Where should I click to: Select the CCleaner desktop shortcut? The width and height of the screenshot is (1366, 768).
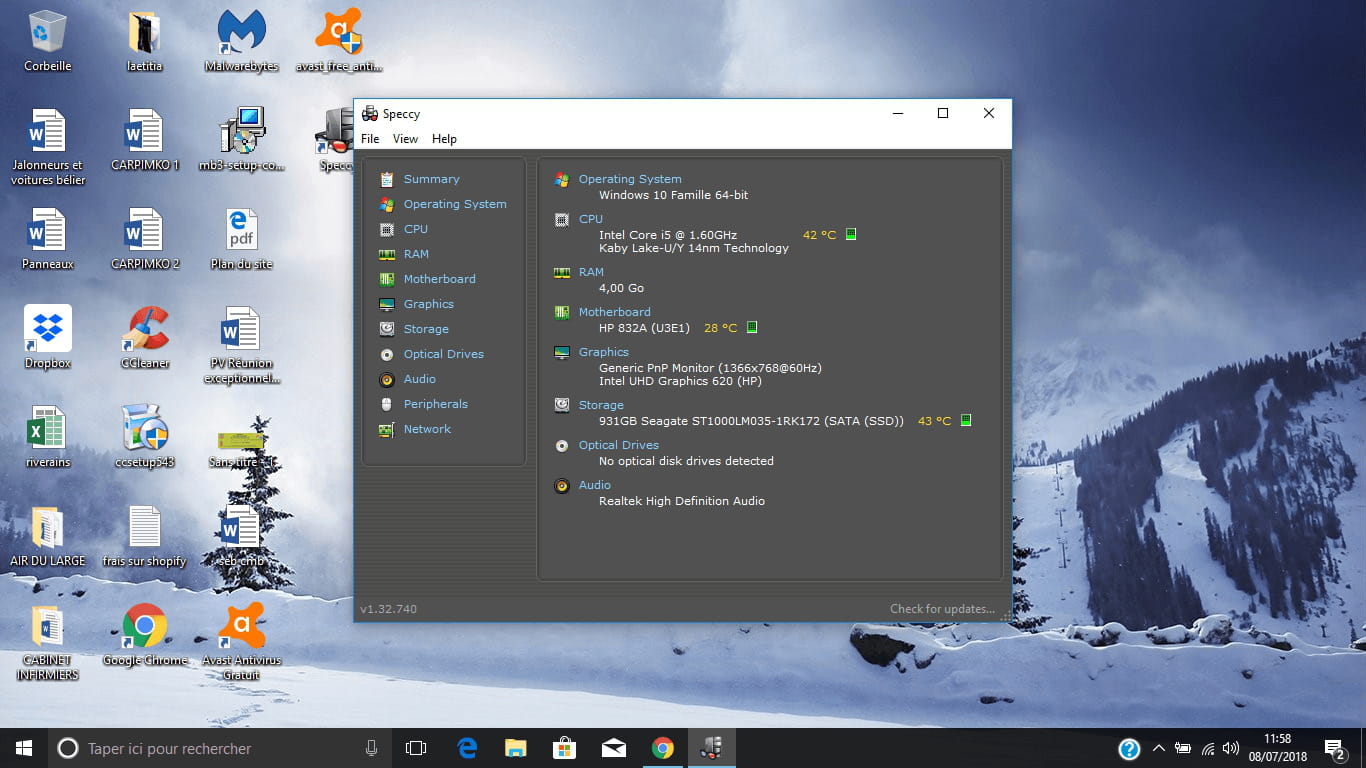(x=145, y=338)
